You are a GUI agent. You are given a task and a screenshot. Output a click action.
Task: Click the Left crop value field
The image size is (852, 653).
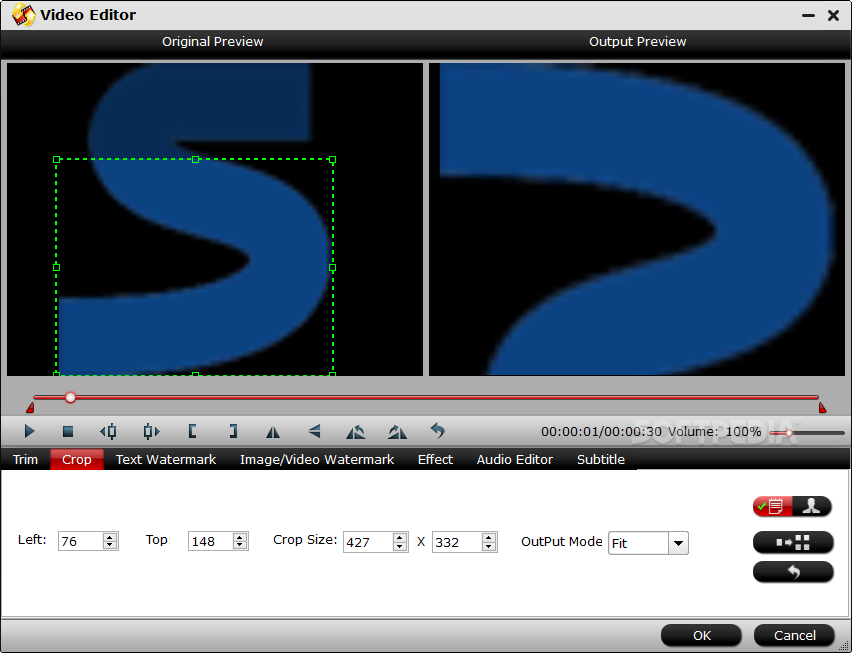point(80,541)
